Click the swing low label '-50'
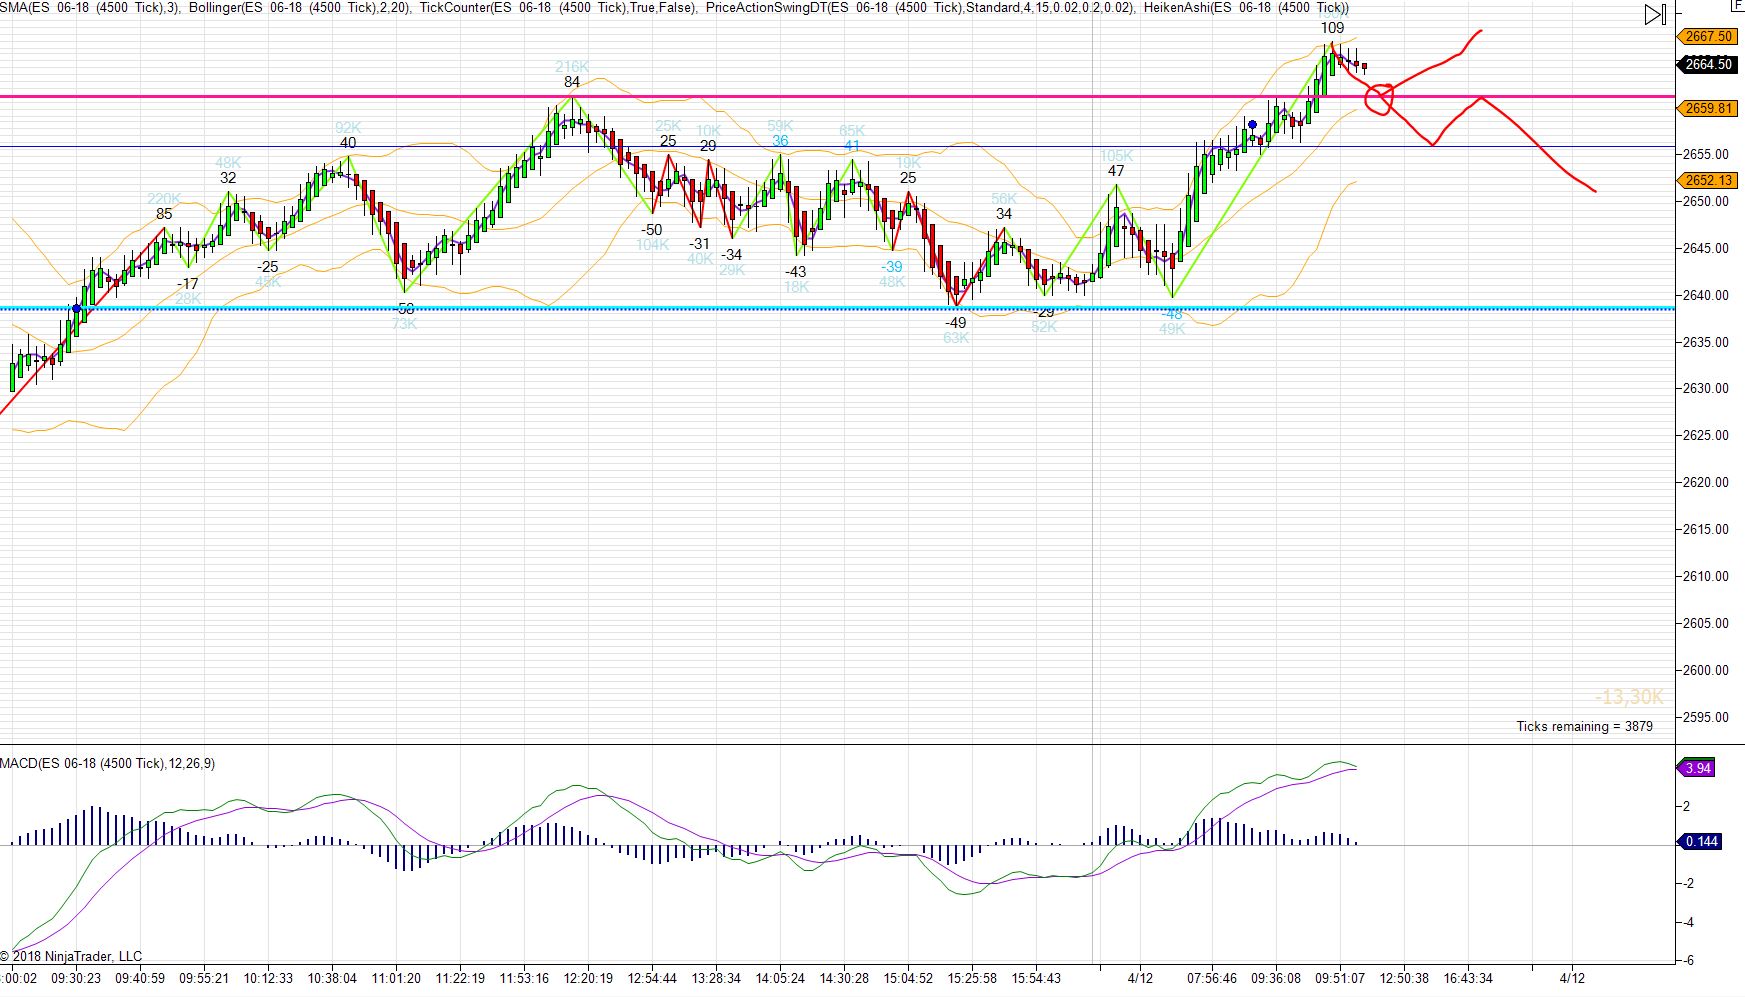The width and height of the screenshot is (1745, 997). [x=651, y=230]
